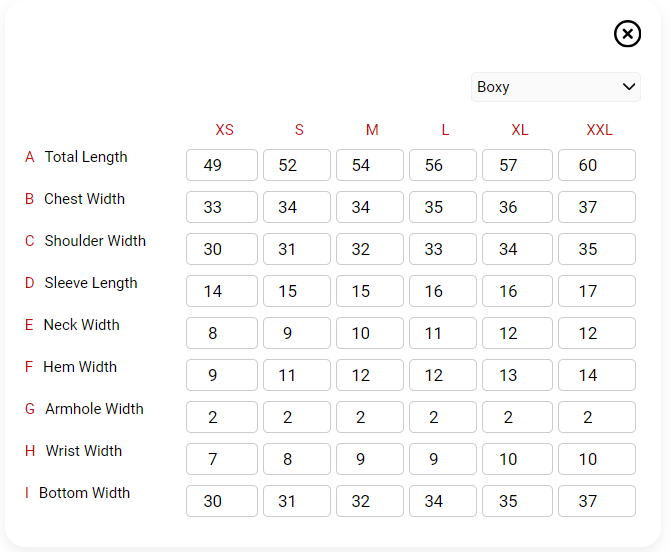Select the XS Total Length field showing 49
671x552 pixels.
tap(222, 165)
